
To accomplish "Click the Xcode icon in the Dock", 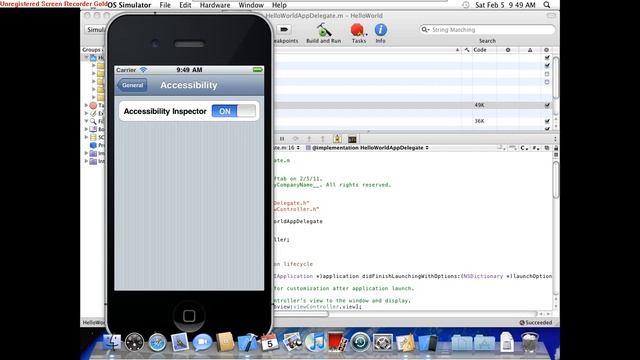I will [x=247, y=342].
